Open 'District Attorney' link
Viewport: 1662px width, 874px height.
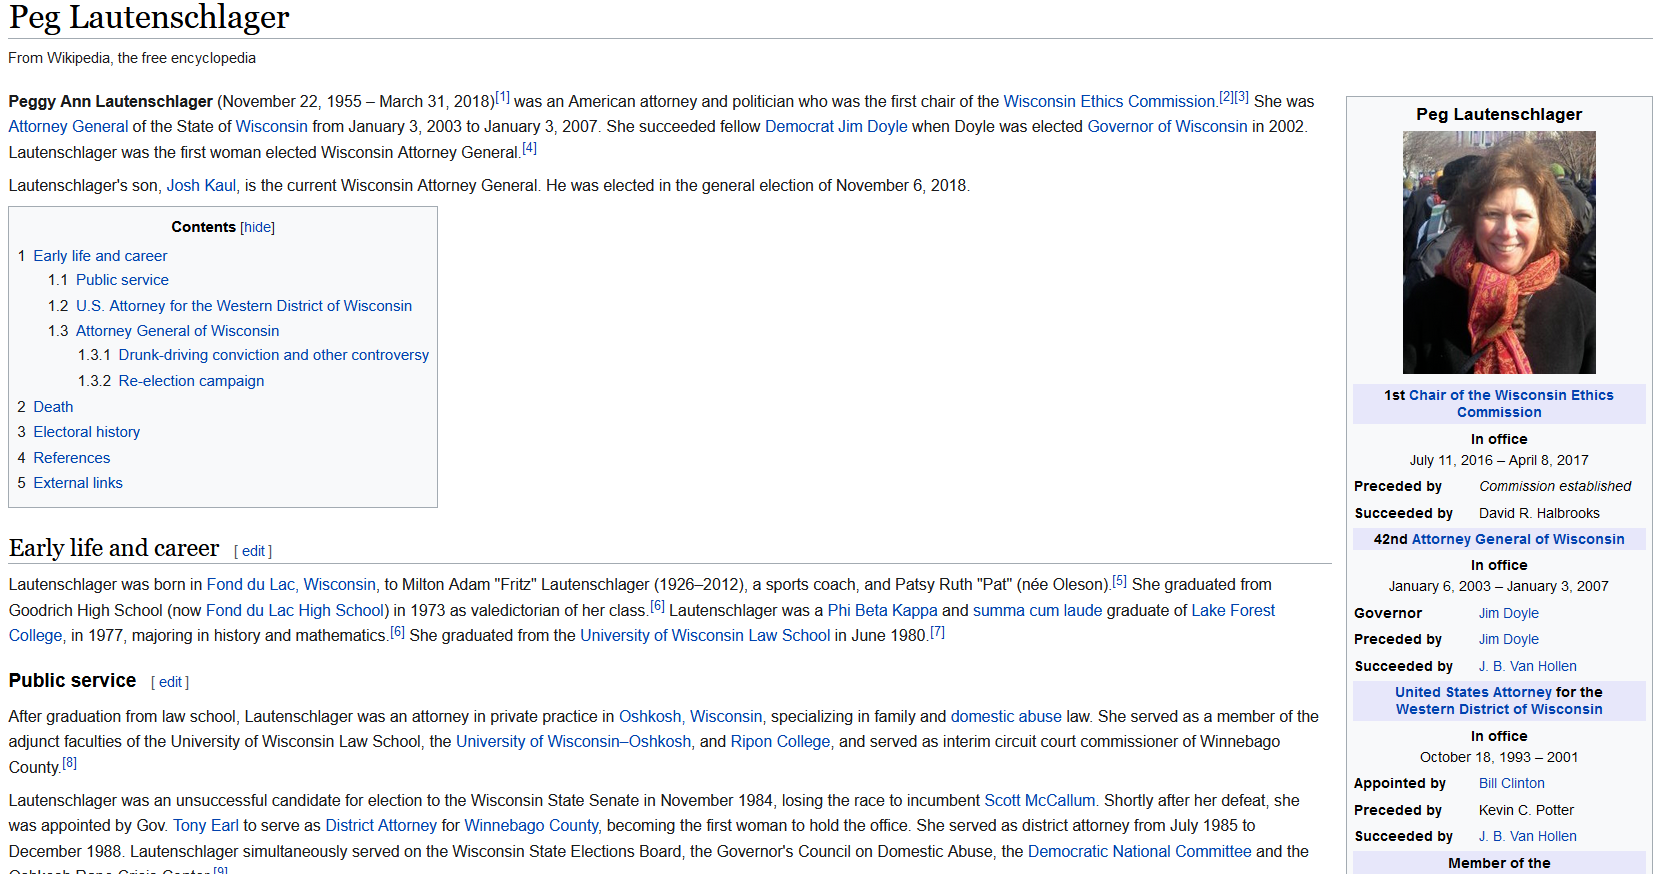pyautogui.click(x=381, y=826)
